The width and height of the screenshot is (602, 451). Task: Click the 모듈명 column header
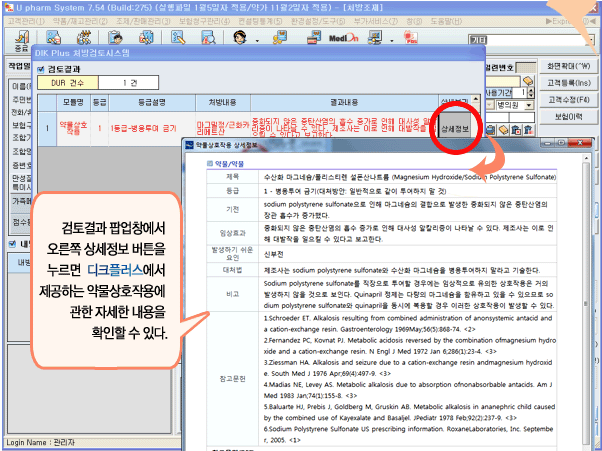click(x=73, y=103)
